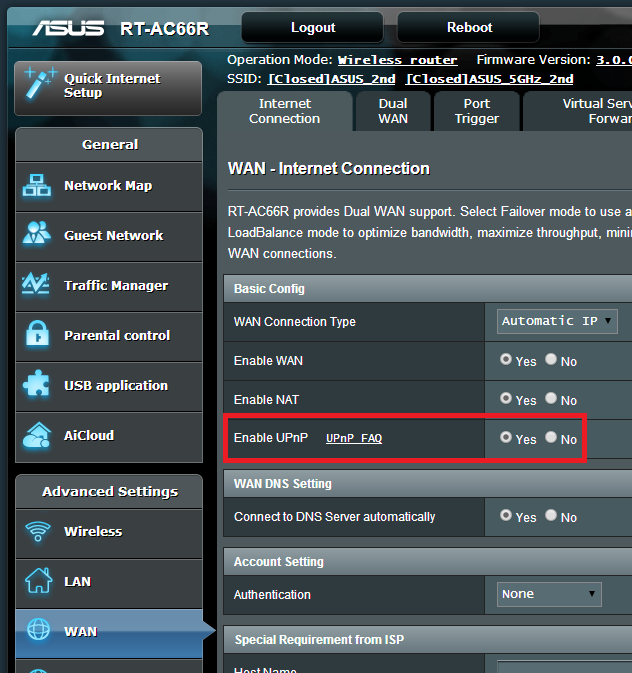Choose No for Enable WAN
The height and width of the screenshot is (673, 632).
pyautogui.click(x=551, y=360)
